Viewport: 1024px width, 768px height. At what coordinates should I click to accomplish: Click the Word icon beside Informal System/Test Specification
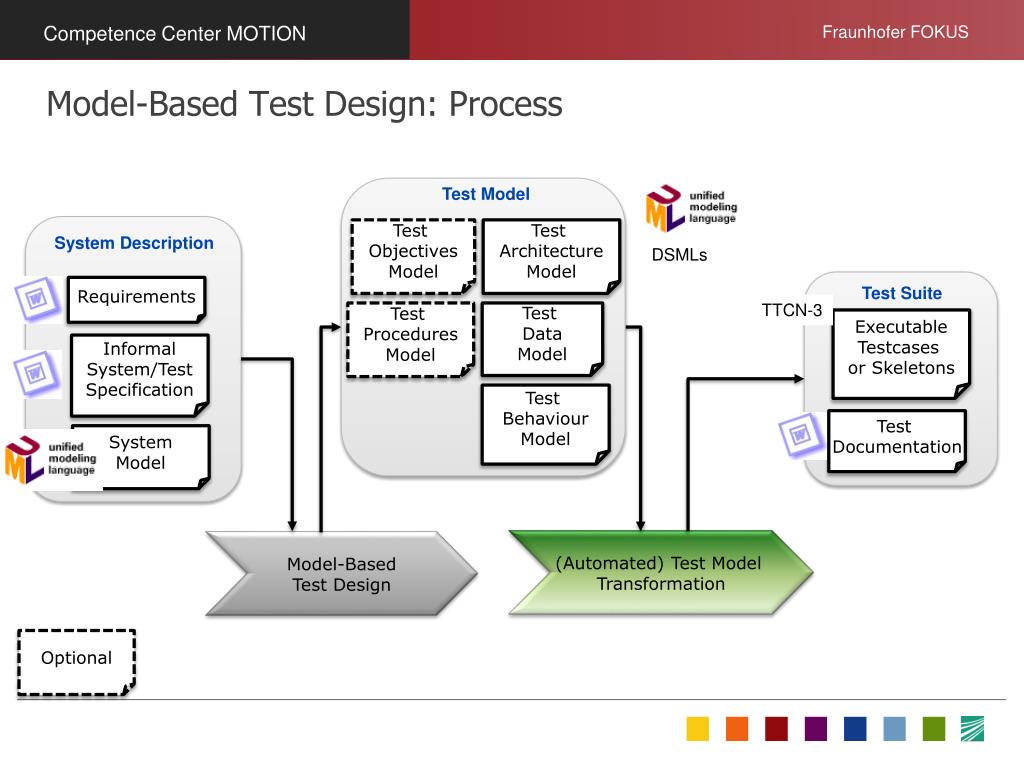(x=37, y=374)
